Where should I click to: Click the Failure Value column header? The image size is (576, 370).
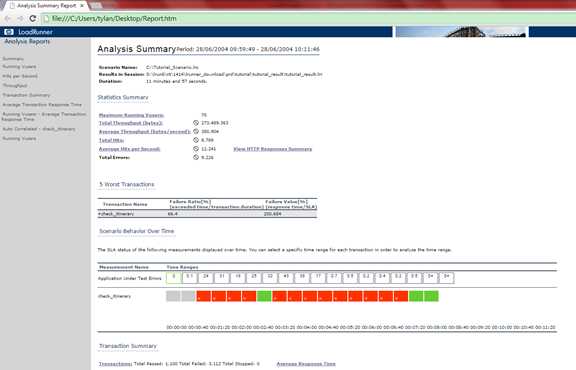pos(290,204)
